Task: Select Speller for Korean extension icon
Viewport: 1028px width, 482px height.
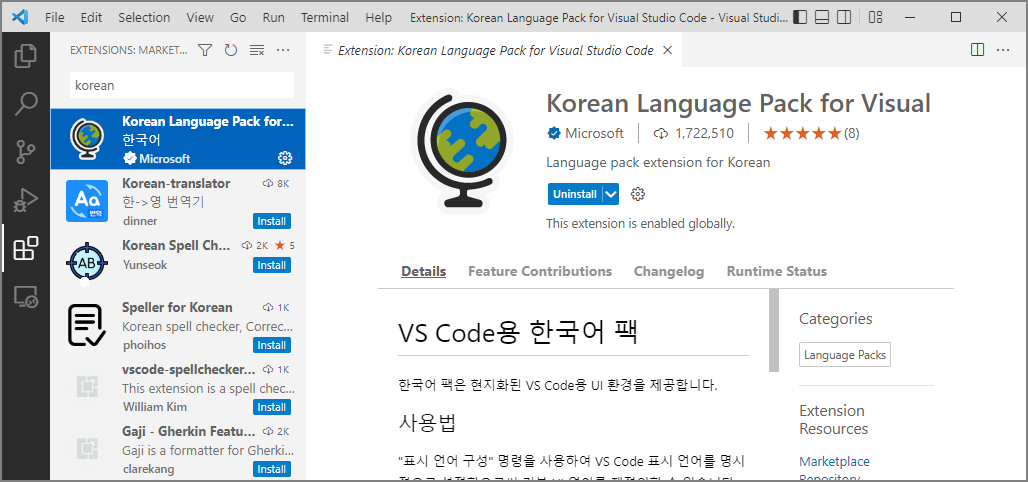Action: pos(87,325)
